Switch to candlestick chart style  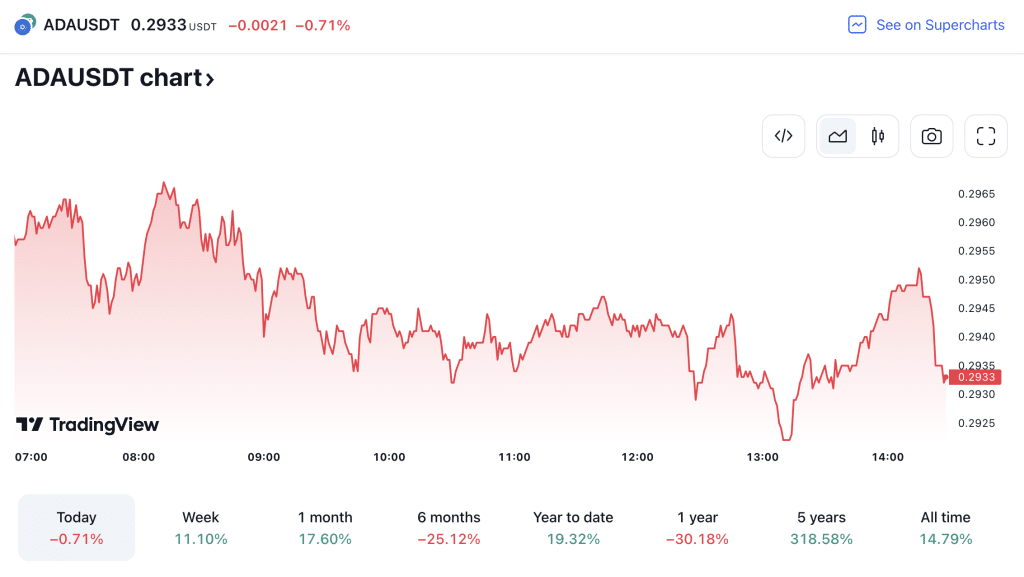[878, 136]
